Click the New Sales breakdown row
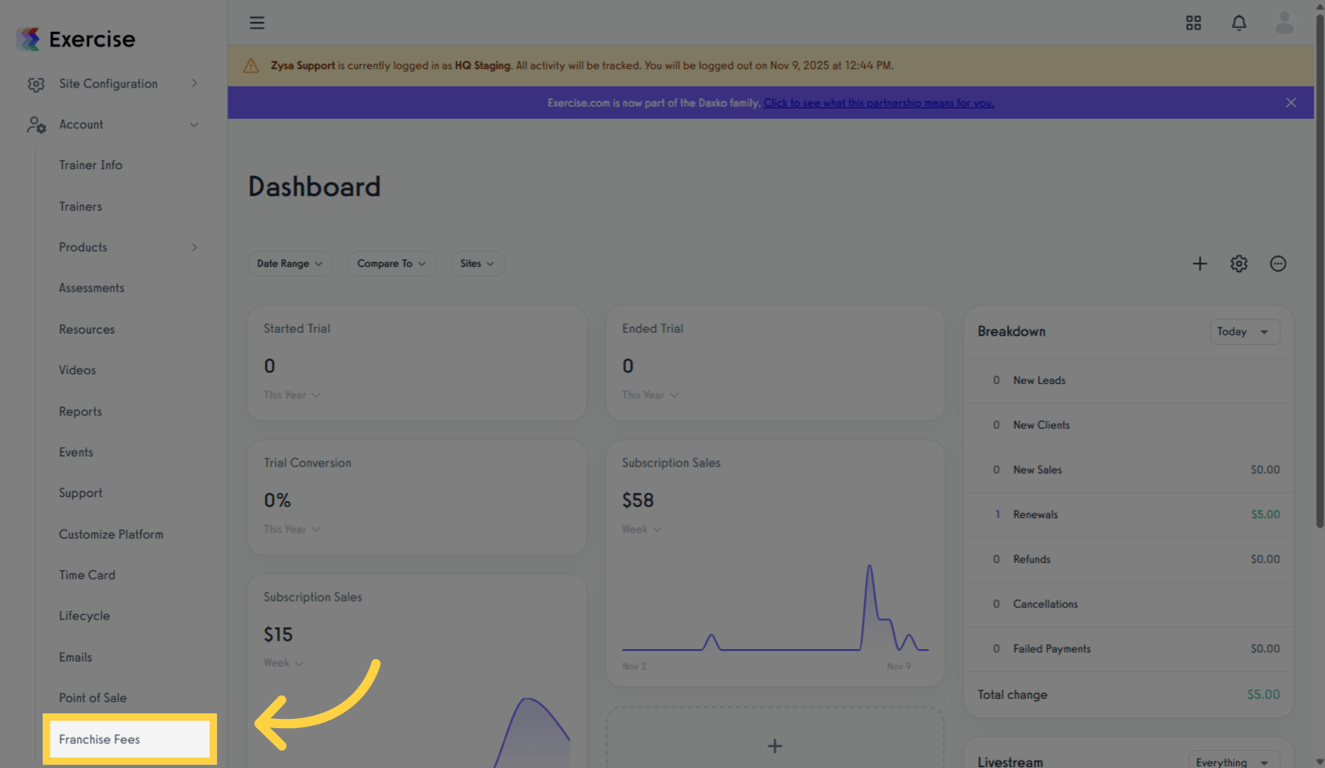 tap(1129, 470)
